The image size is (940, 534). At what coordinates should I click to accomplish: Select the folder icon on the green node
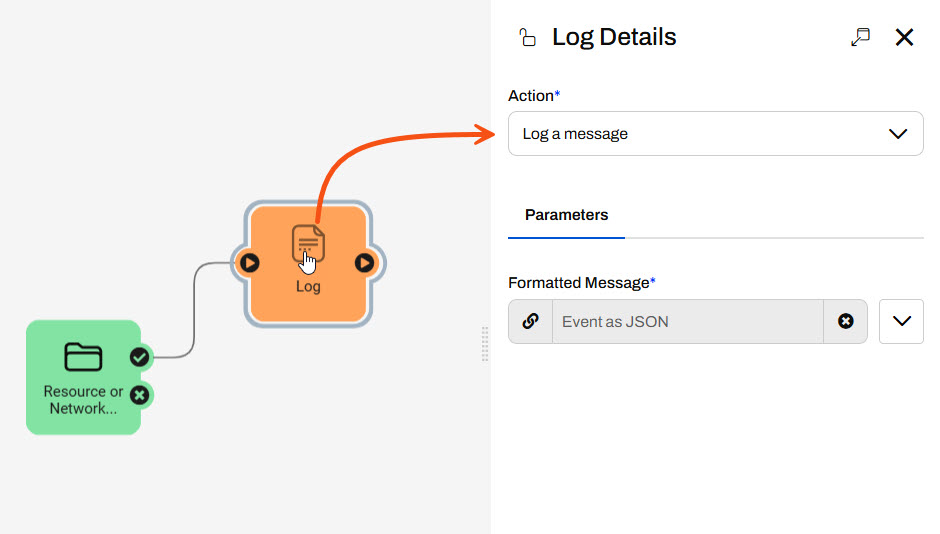(x=83, y=357)
